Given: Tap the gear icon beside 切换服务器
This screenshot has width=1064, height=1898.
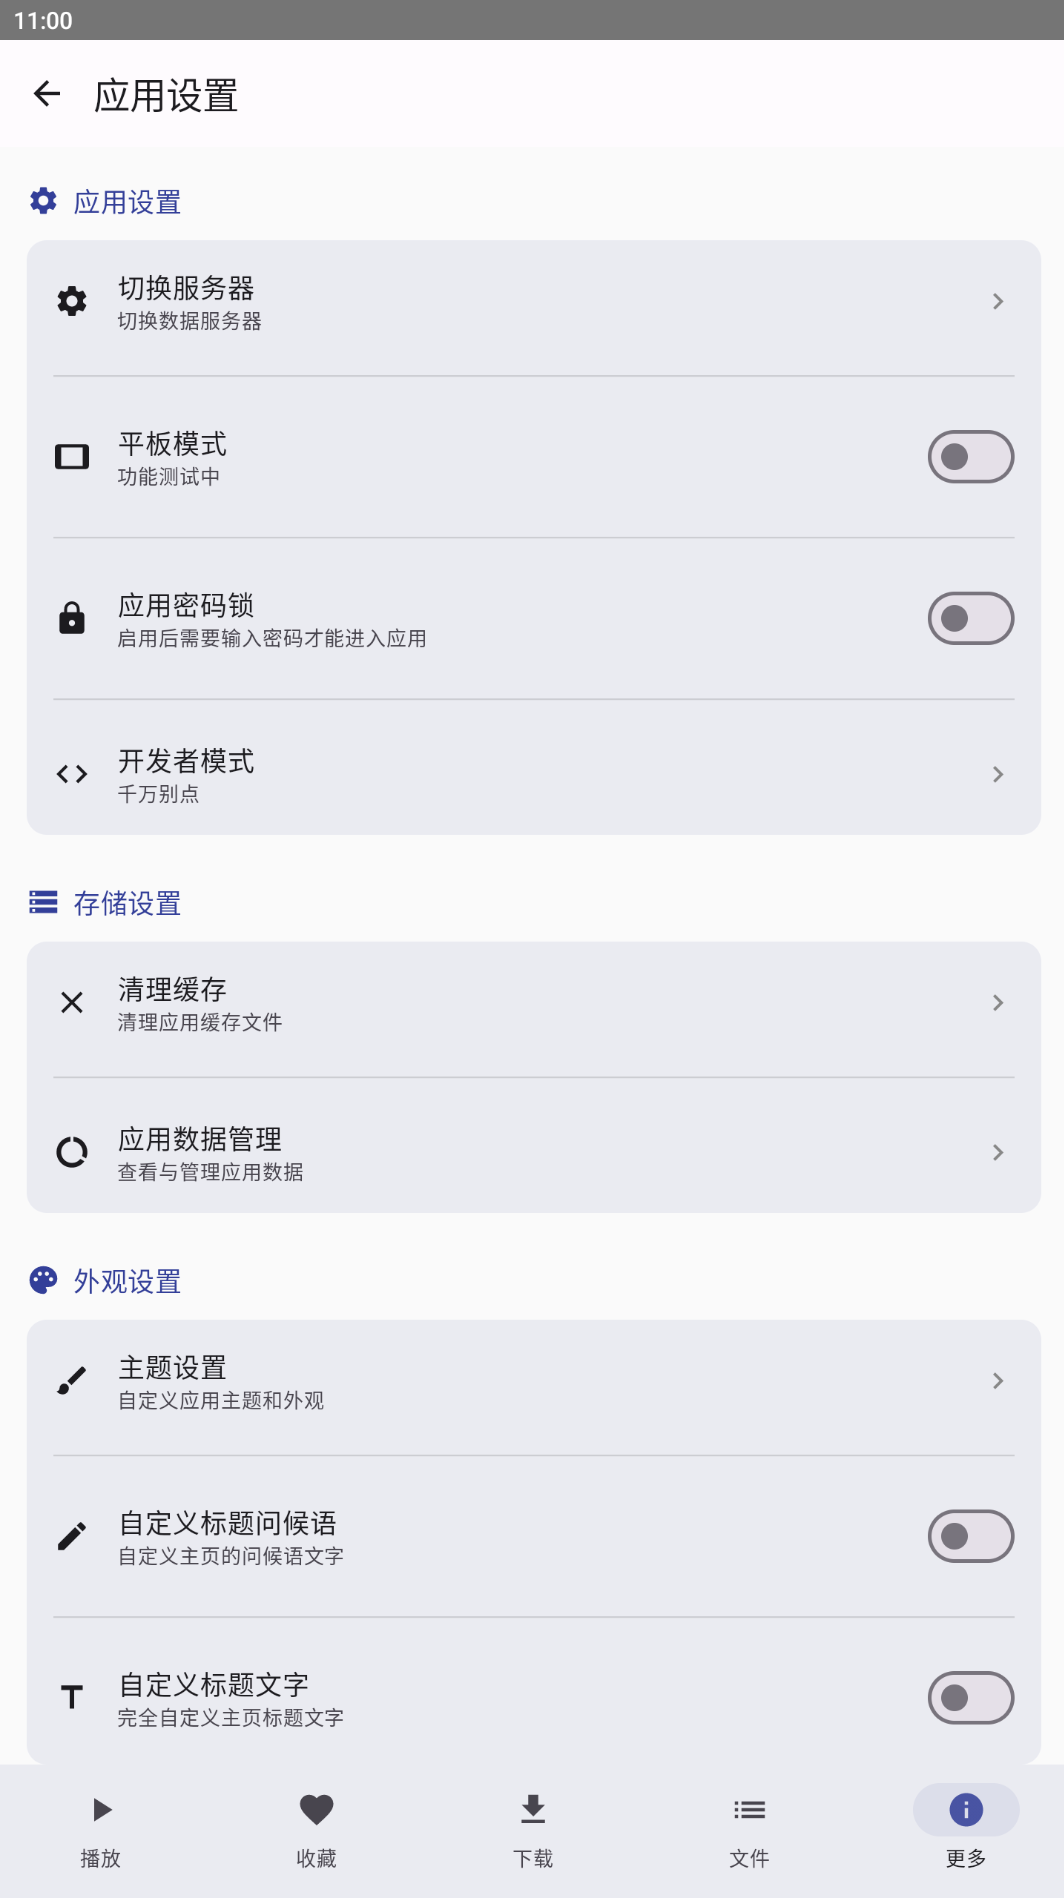Looking at the screenshot, I should 72,301.
